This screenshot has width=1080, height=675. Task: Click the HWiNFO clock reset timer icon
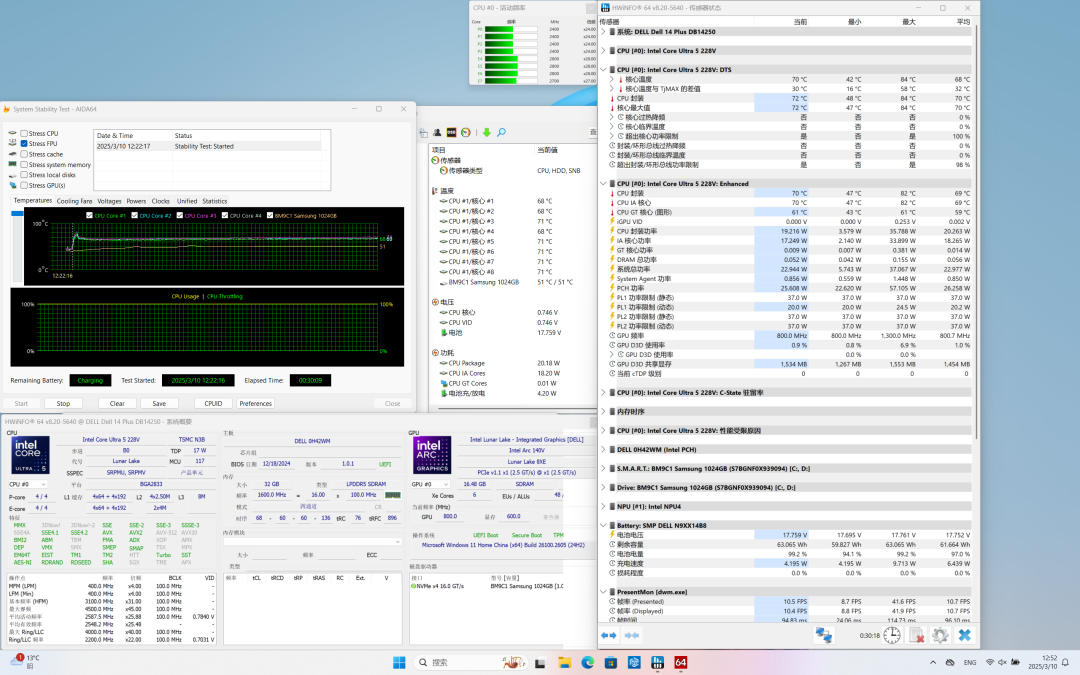pyautogui.click(x=892, y=635)
